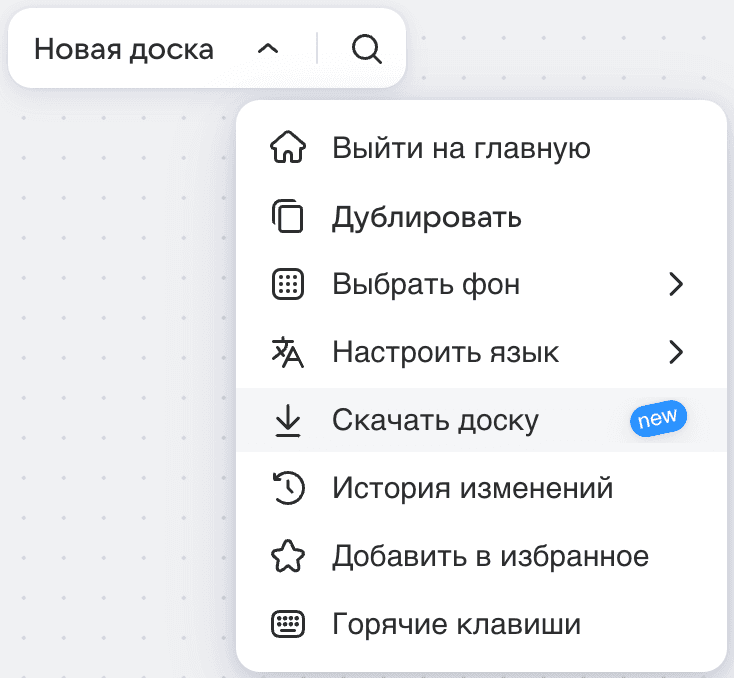Open 'История изменений'
The width and height of the screenshot is (734, 678).
481,488
